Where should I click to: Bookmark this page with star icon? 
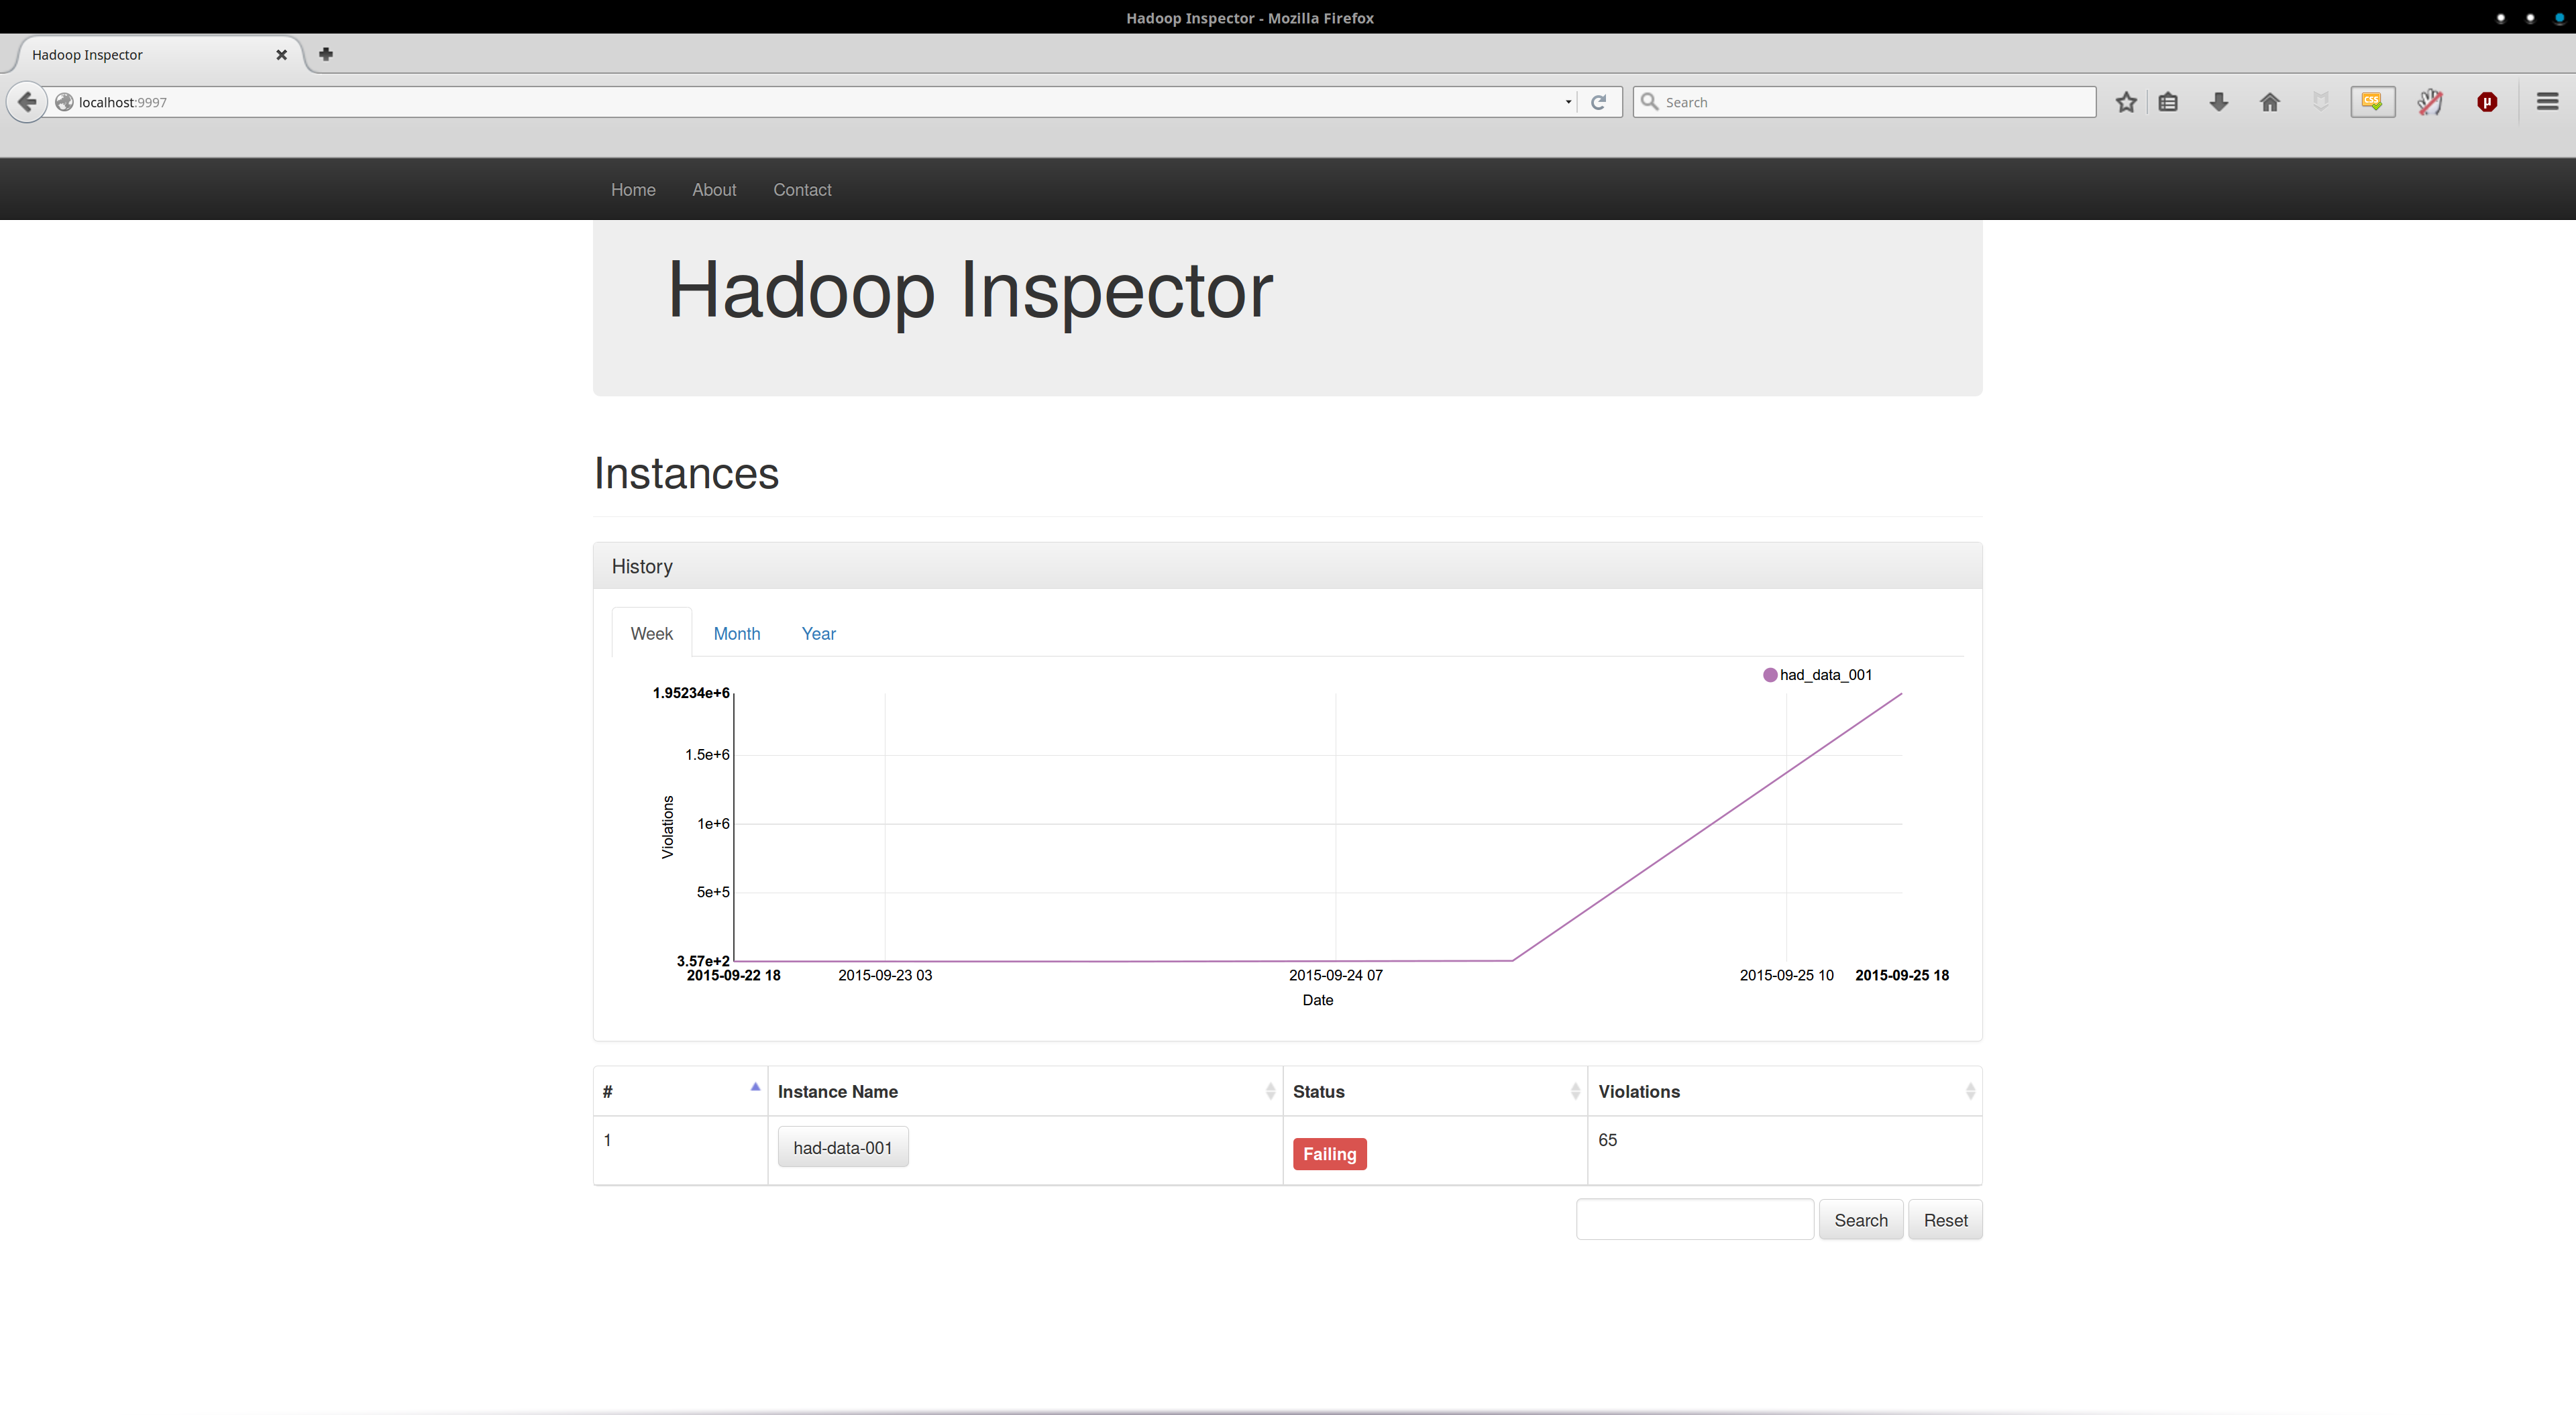point(2126,102)
